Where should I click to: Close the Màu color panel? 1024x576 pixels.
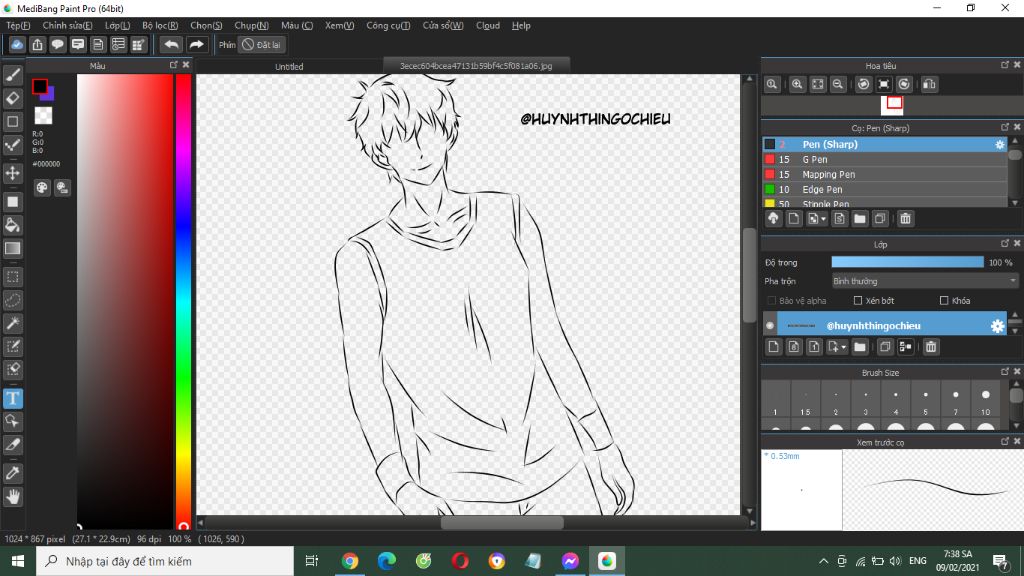186,65
